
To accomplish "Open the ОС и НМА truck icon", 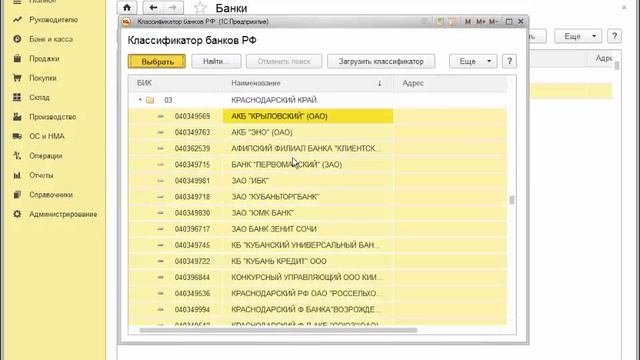I will click(x=17, y=136).
